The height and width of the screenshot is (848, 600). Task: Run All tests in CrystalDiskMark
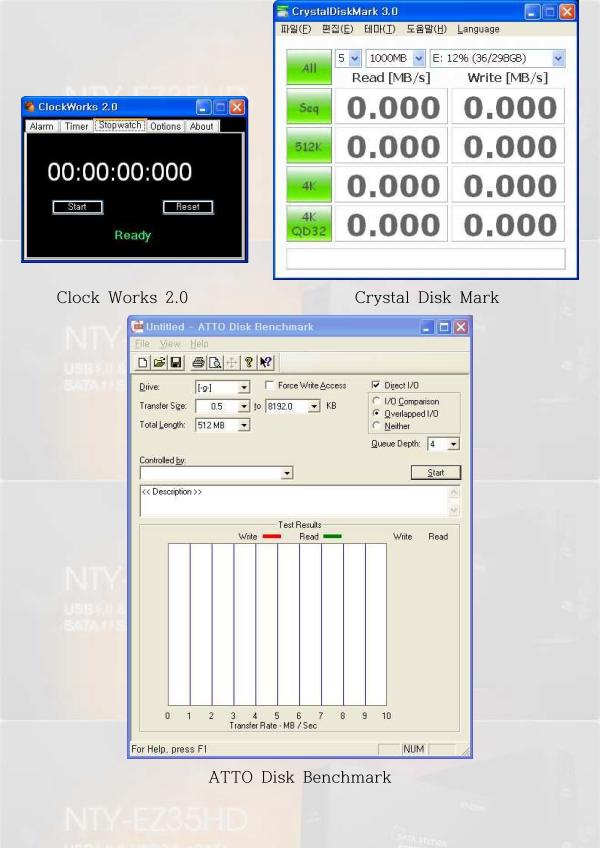tap(309, 68)
